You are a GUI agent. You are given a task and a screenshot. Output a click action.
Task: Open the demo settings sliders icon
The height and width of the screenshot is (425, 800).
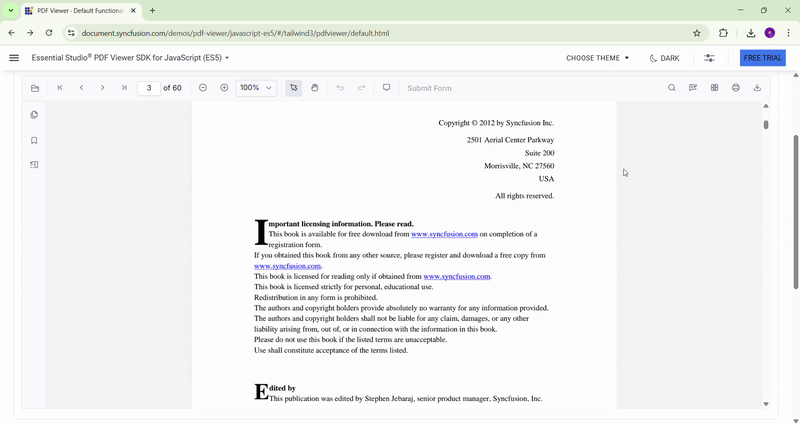709,58
